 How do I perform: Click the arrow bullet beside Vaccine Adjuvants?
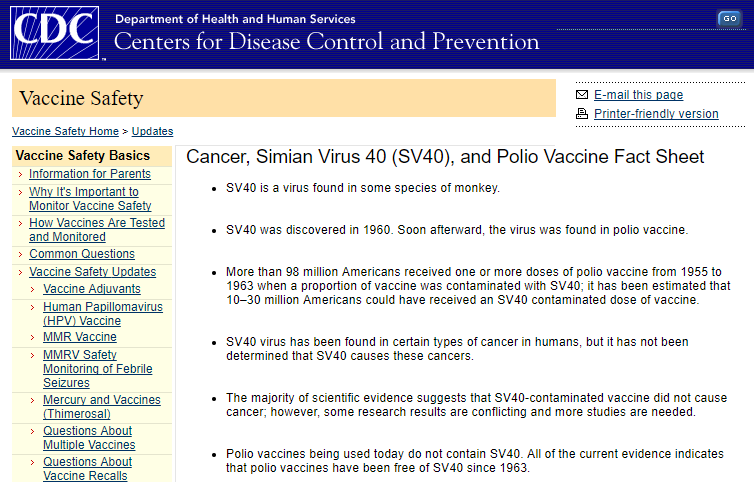[32, 290]
